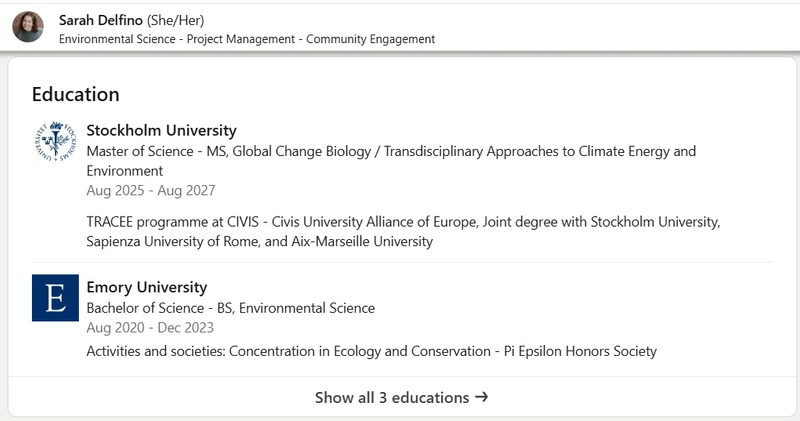Click the Education section heading

point(76,94)
